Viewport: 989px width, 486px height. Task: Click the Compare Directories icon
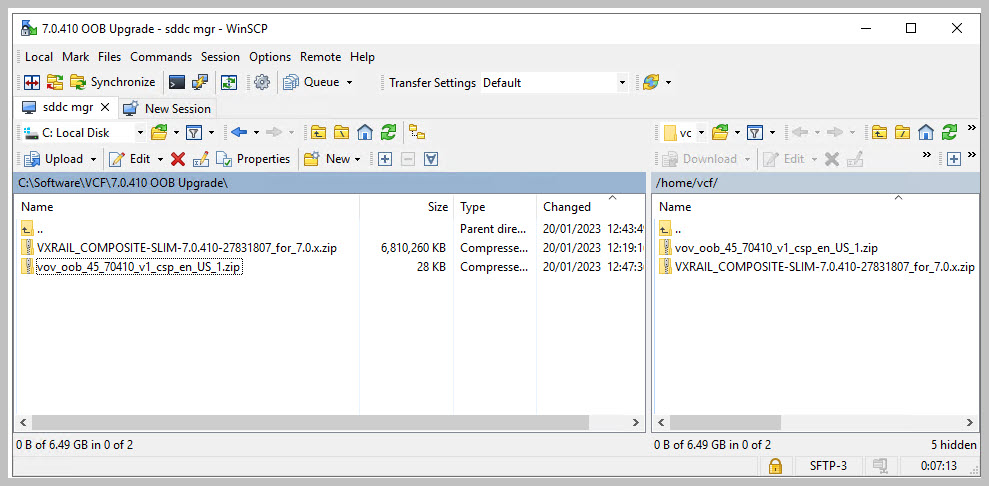[x=31, y=83]
